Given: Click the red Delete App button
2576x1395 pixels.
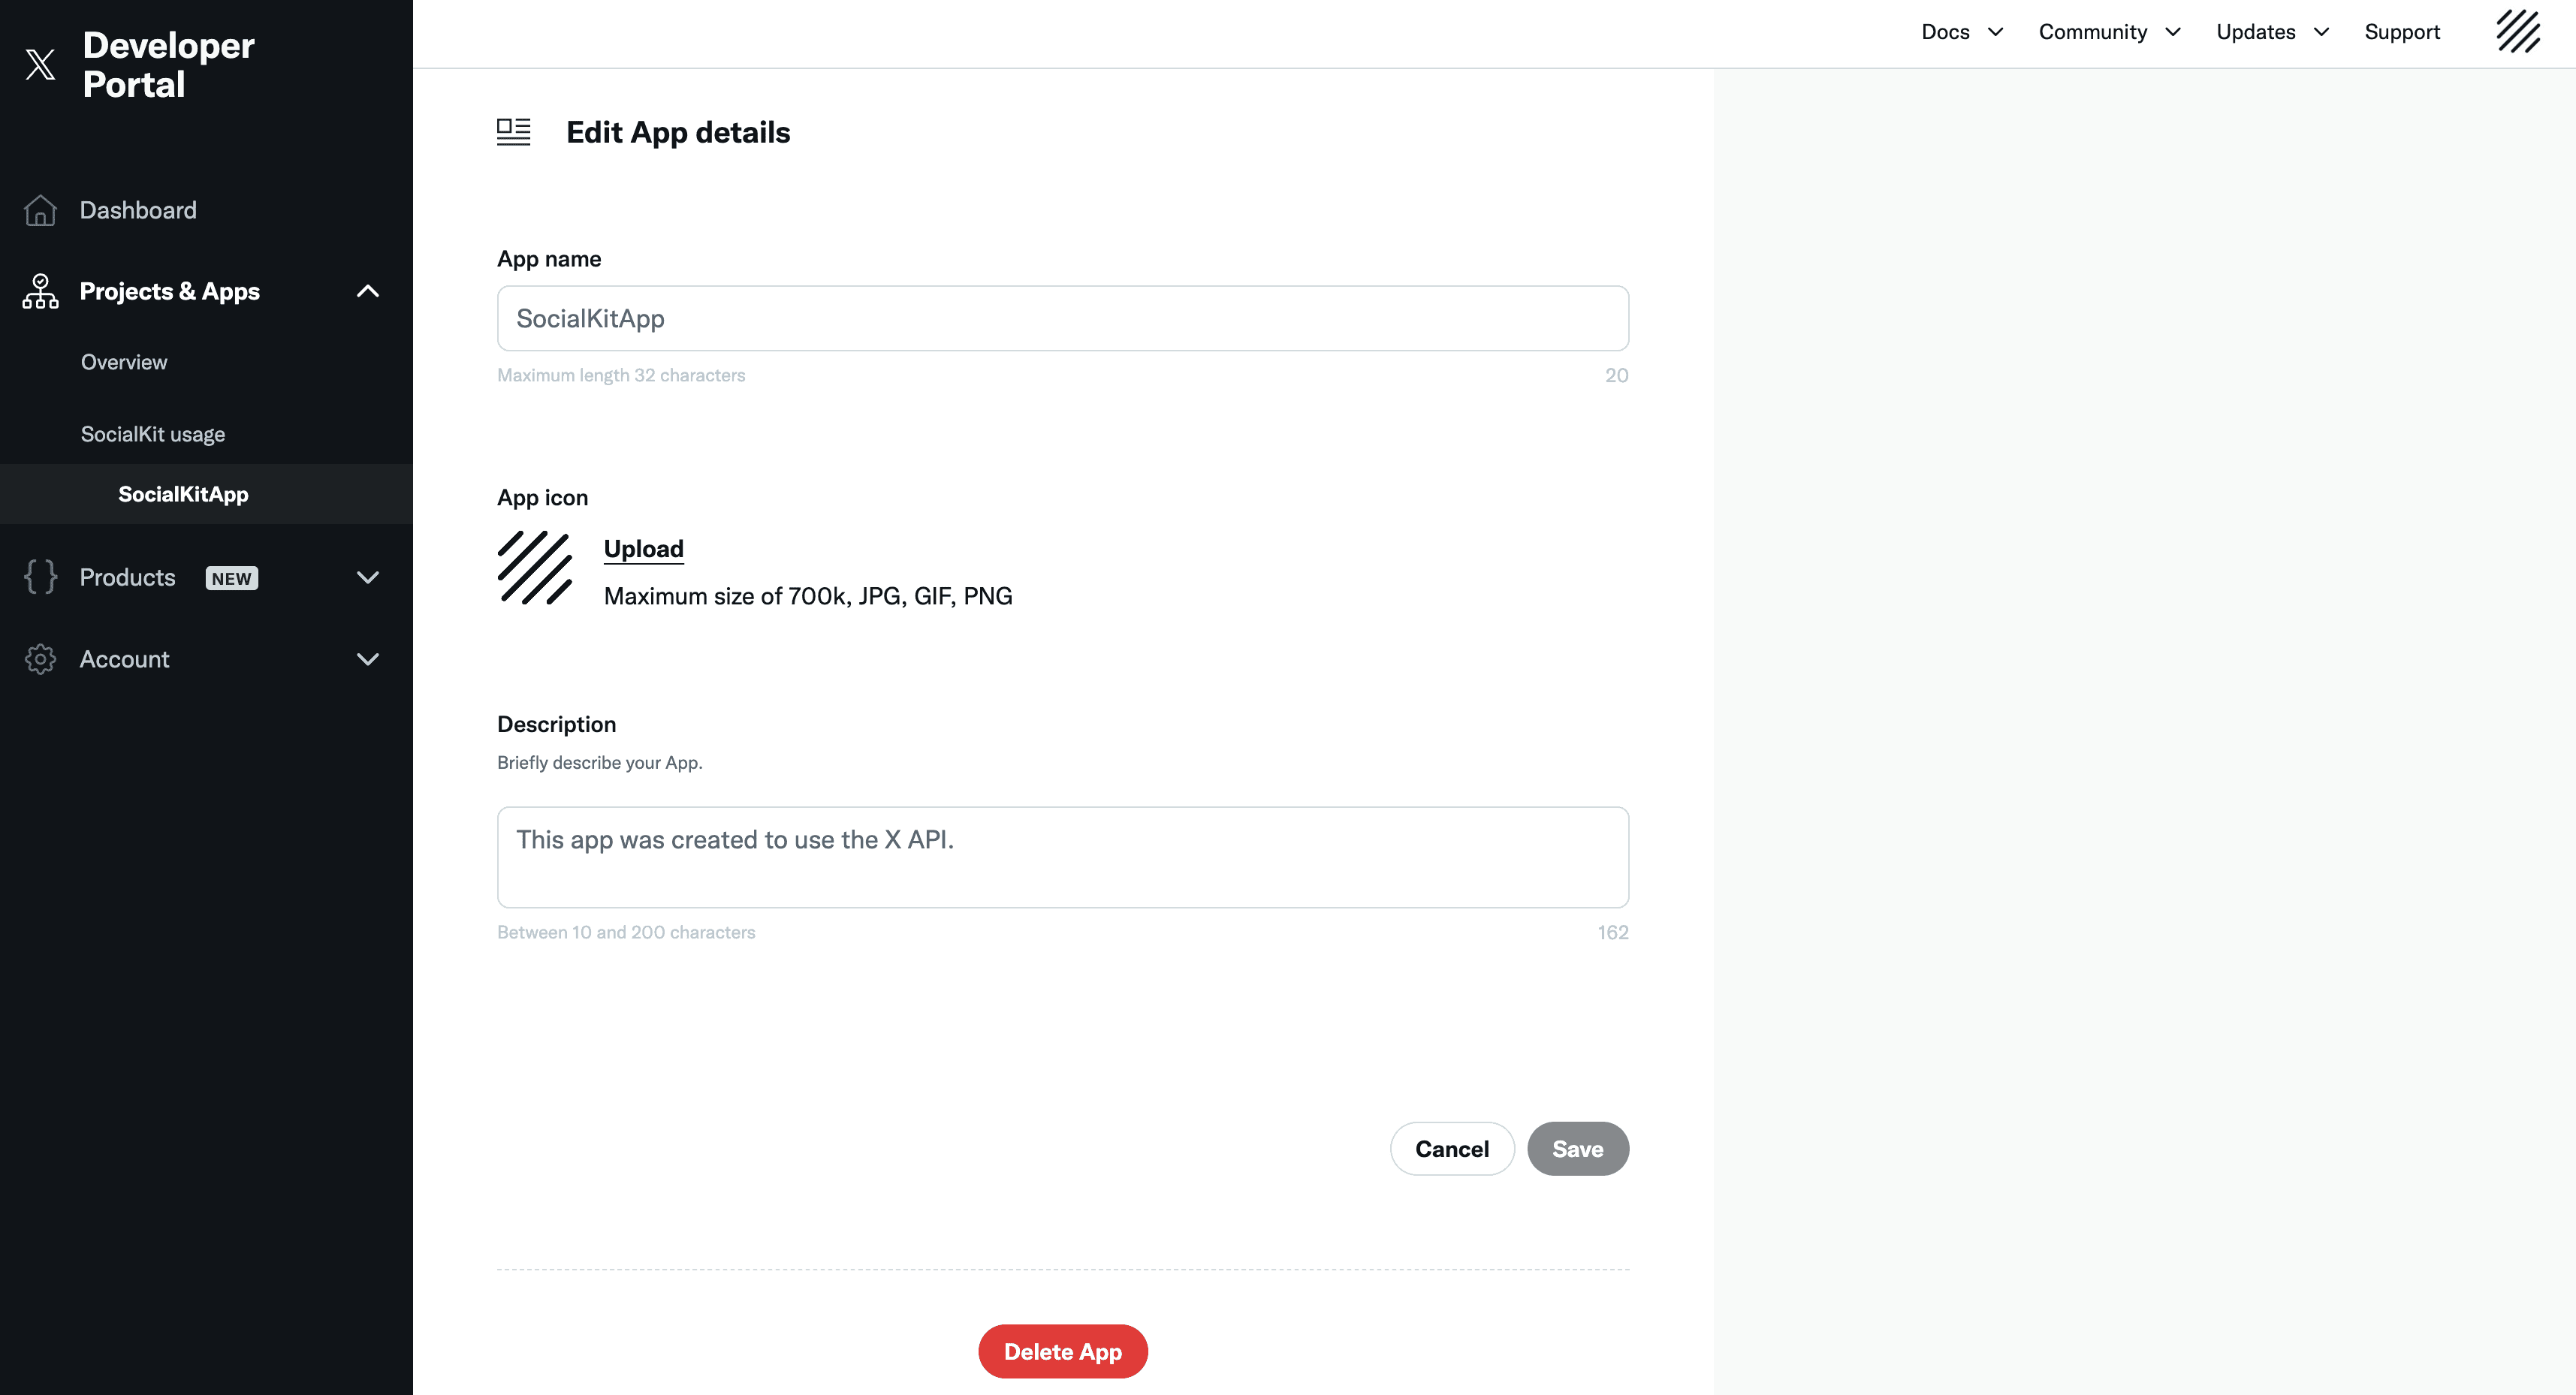Looking at the screenshot, I should pyautogui.click(x=1063, y=1352).
